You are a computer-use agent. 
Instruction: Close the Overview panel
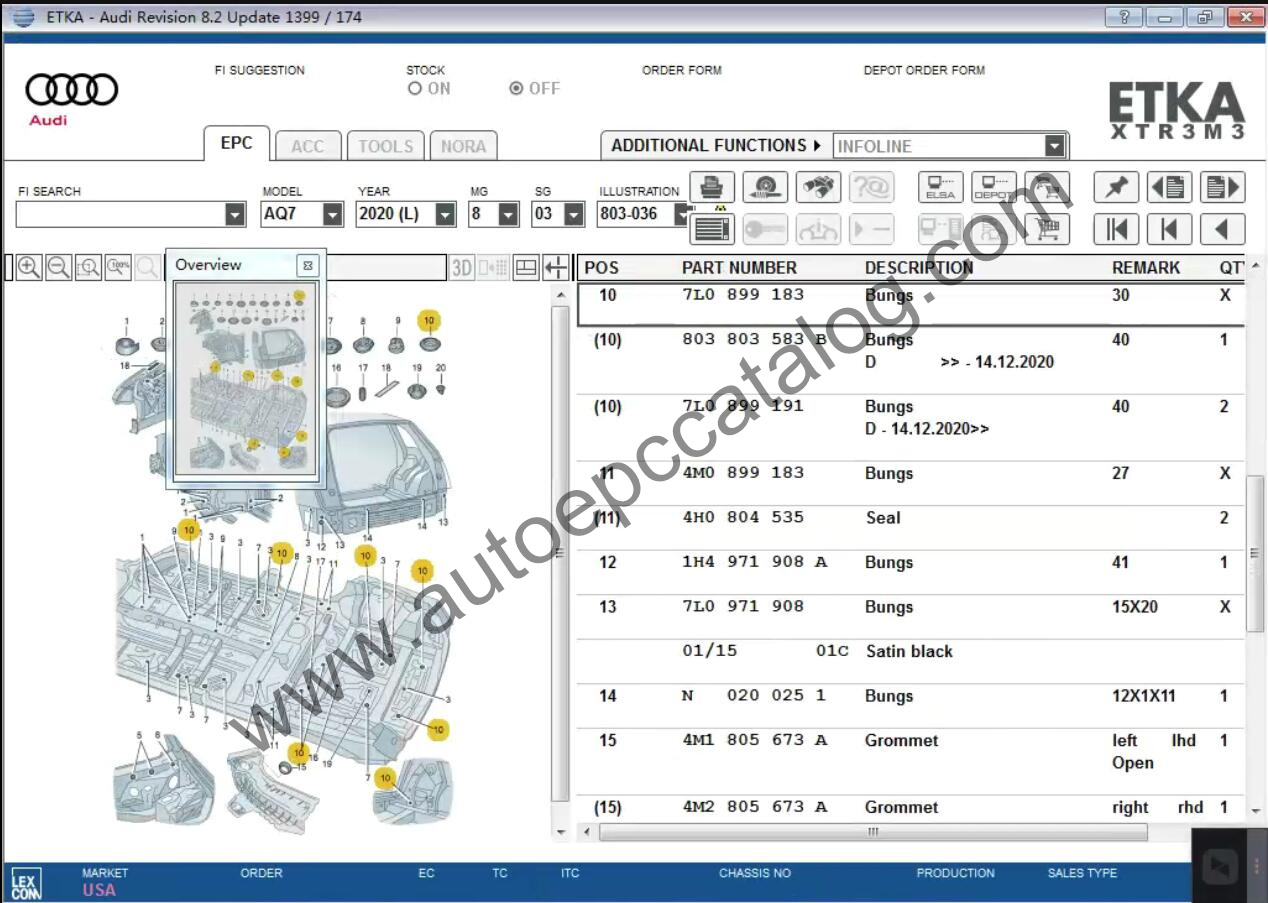click(x=307, y=265)
